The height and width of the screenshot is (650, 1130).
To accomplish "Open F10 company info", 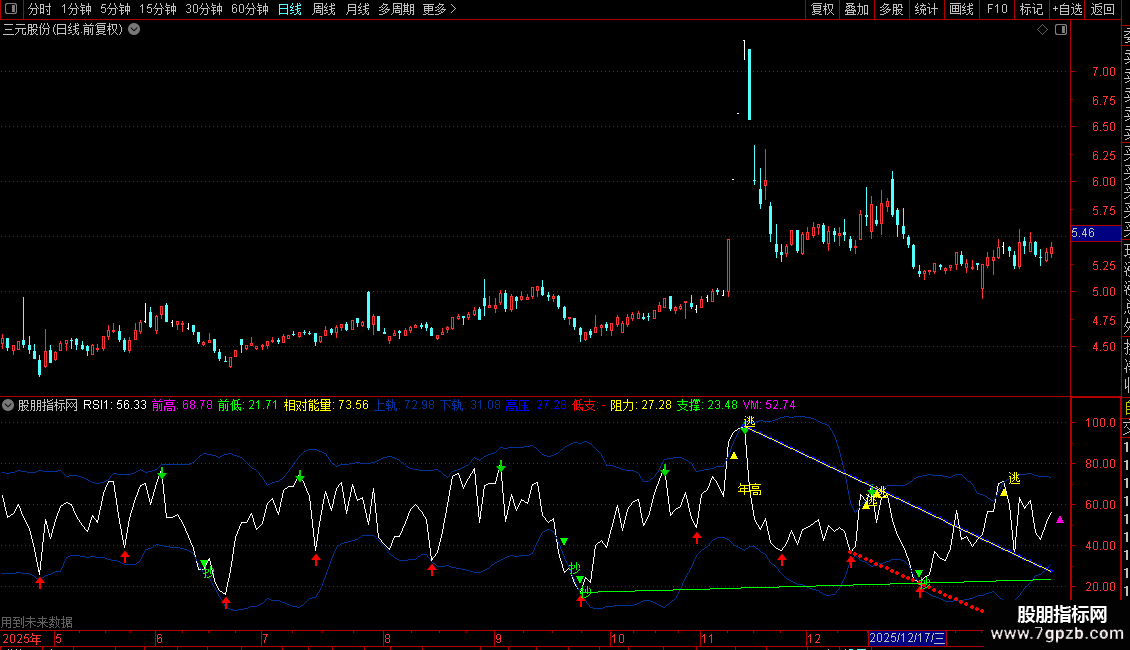I will click(997, 9).
